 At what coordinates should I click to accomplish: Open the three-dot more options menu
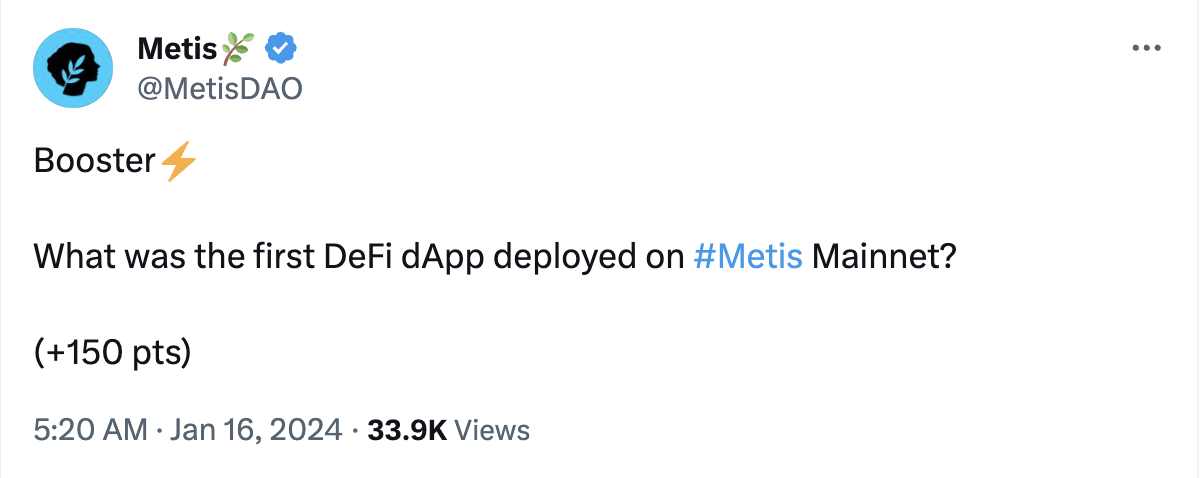[1145, 49]
